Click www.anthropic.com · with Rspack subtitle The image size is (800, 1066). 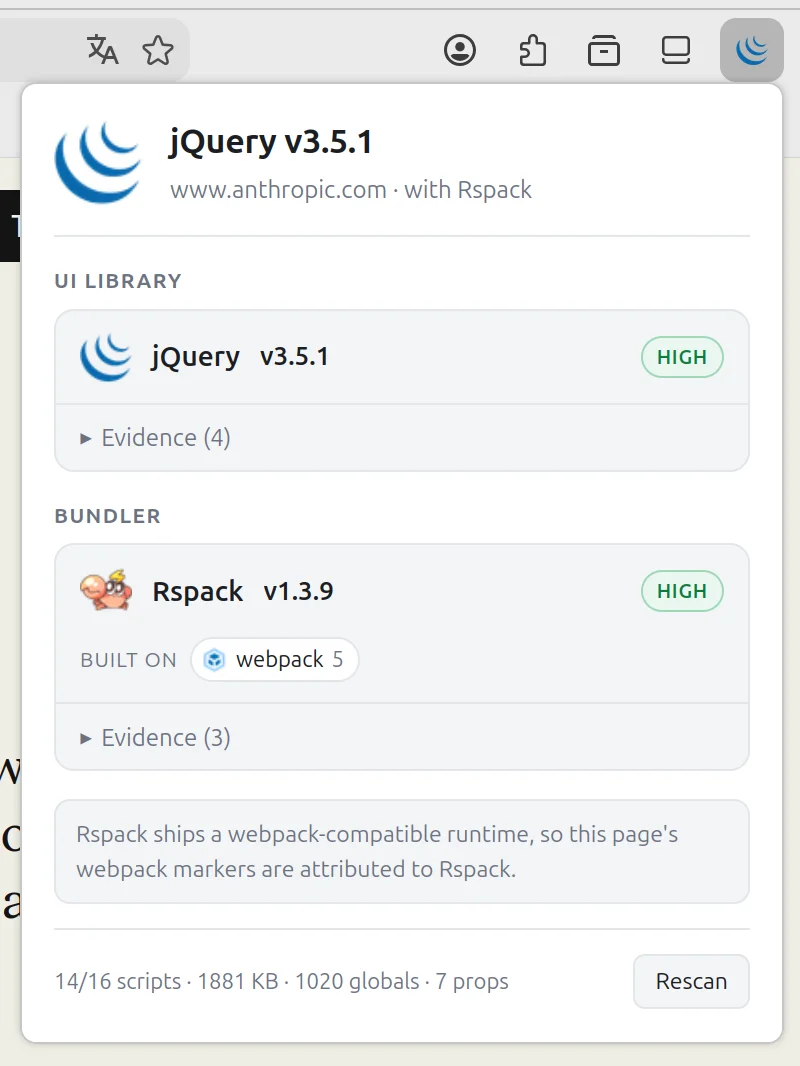[351, 190]
